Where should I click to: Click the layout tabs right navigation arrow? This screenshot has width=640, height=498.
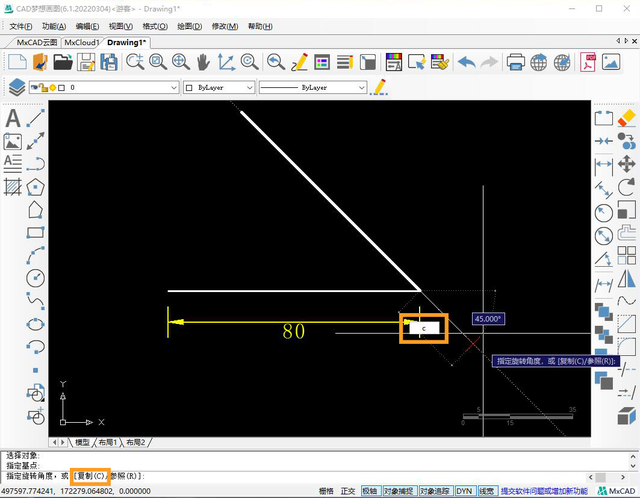coord(62,442)
